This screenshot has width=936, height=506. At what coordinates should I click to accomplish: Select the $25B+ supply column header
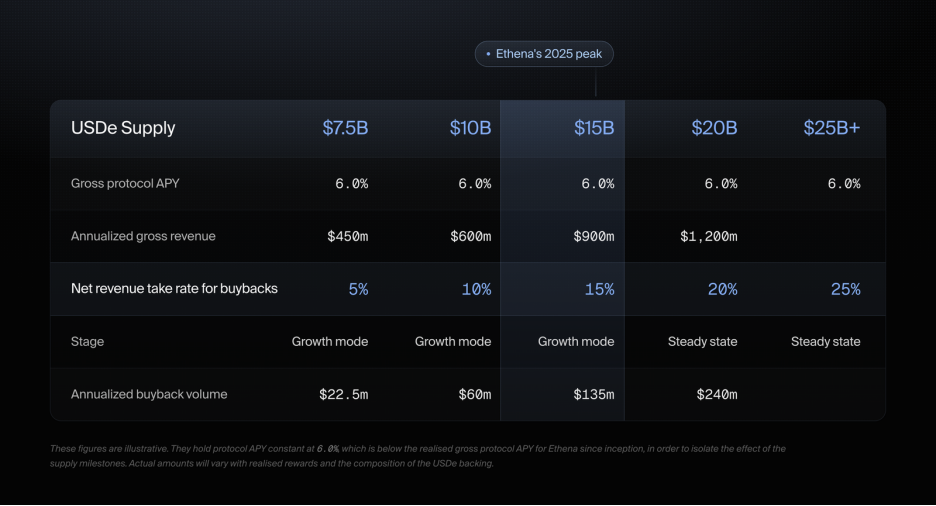click(x=832, y=128)
